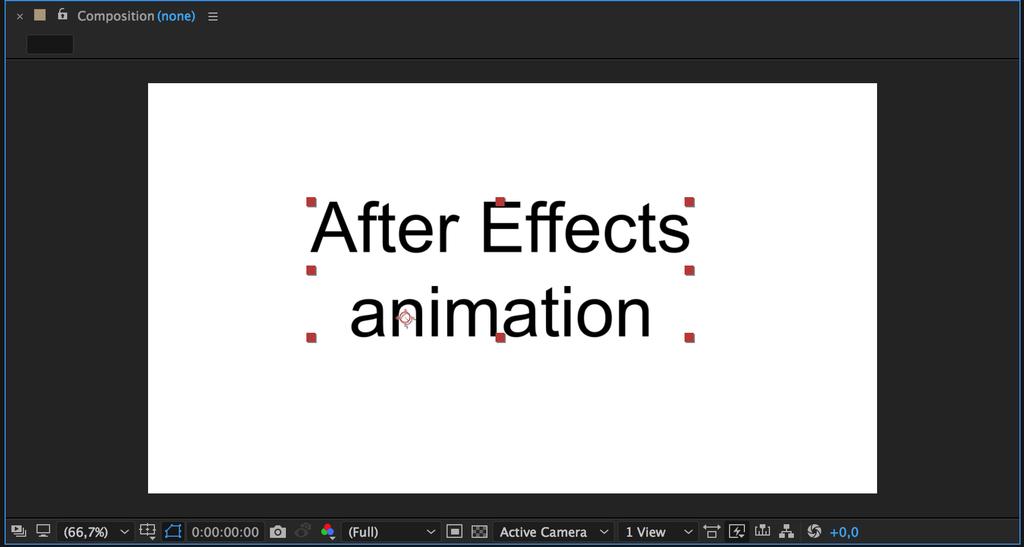Click the "animation" text line

coord(500,313)
